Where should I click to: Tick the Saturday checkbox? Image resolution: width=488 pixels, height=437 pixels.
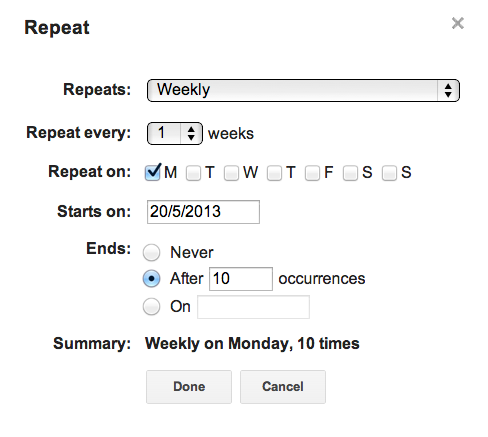pyautogui.click(x=350, y=173)
